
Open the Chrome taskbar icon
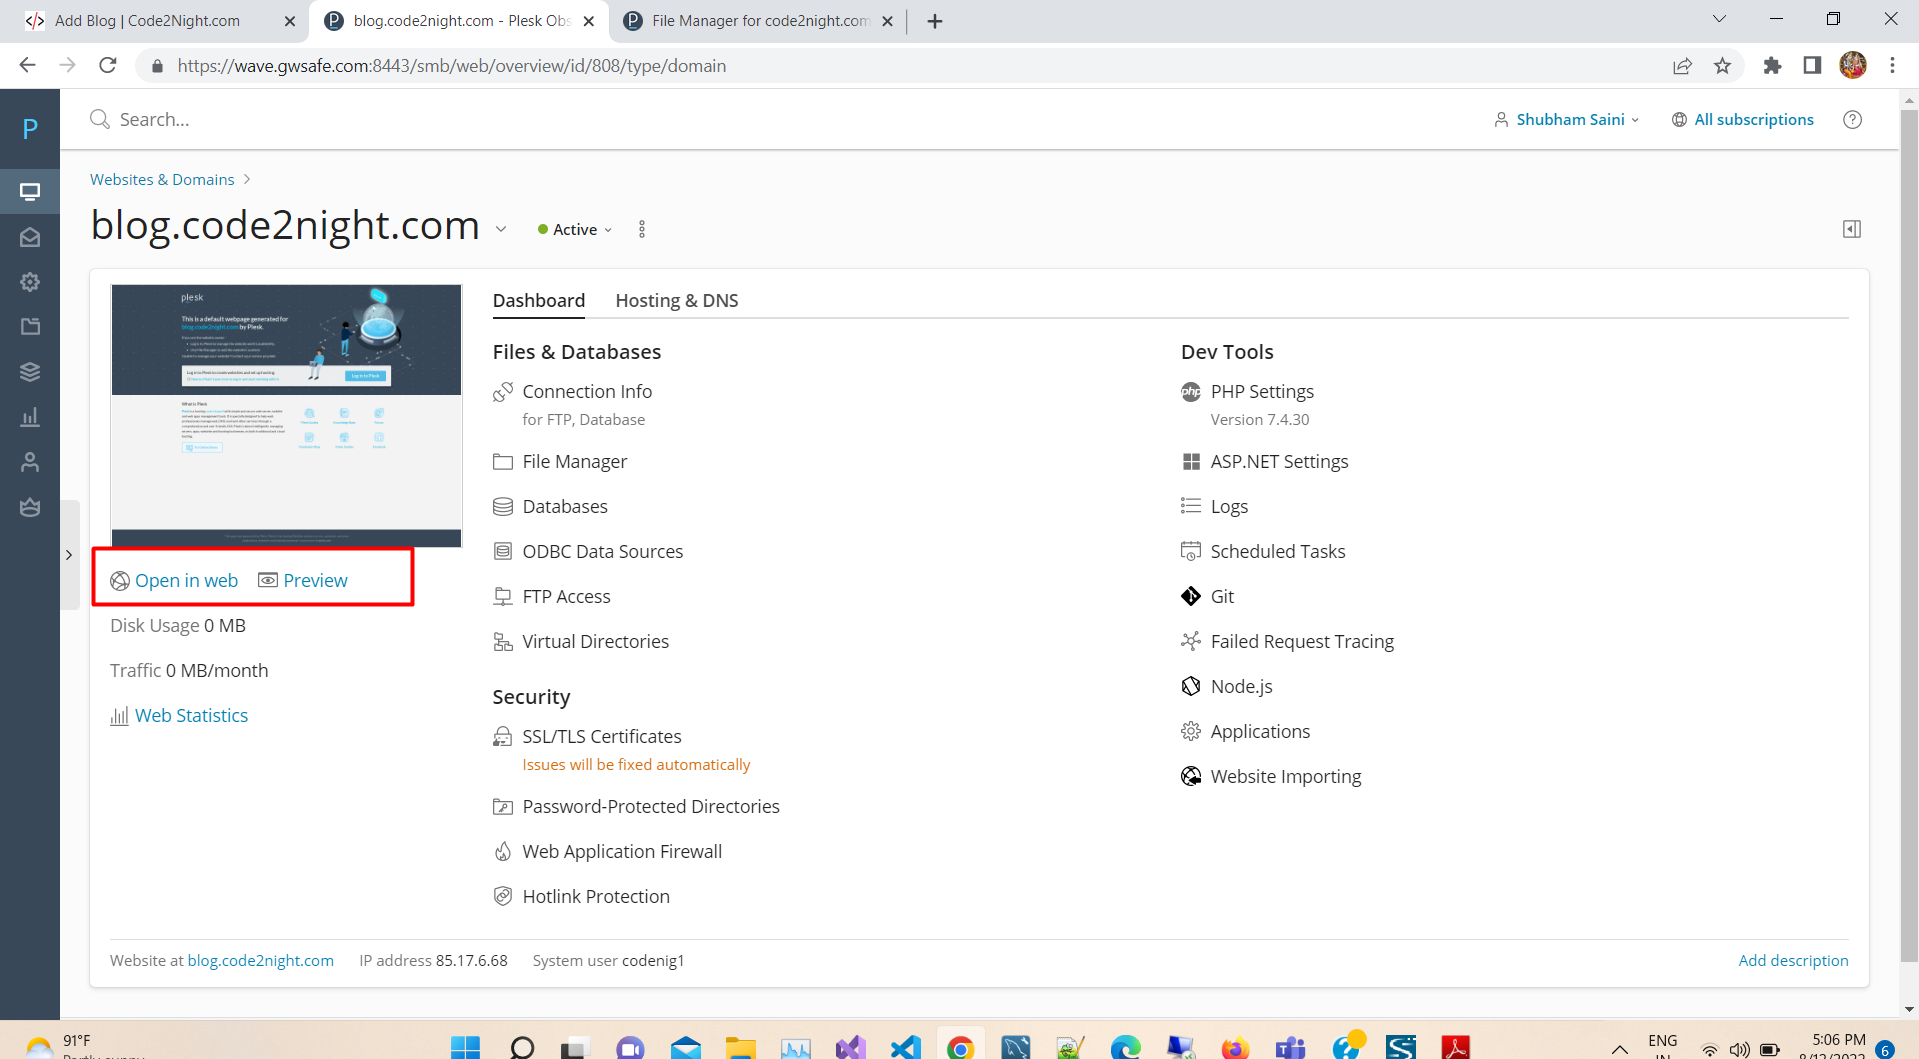960,1047
